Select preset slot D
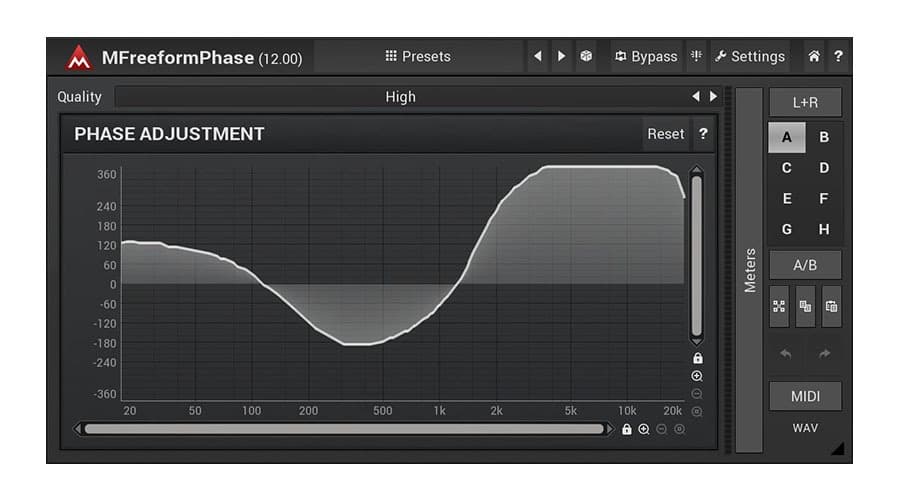This screenshot has height=500, width=900. pyautogui.click(x=824, y=168)
